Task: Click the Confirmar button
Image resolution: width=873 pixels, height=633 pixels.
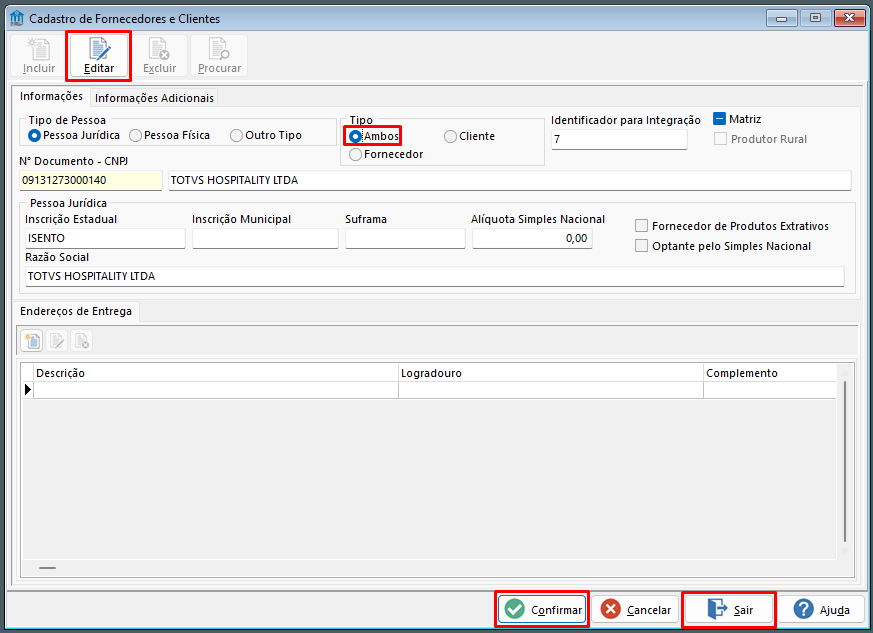Action: (x=542, y=610)
